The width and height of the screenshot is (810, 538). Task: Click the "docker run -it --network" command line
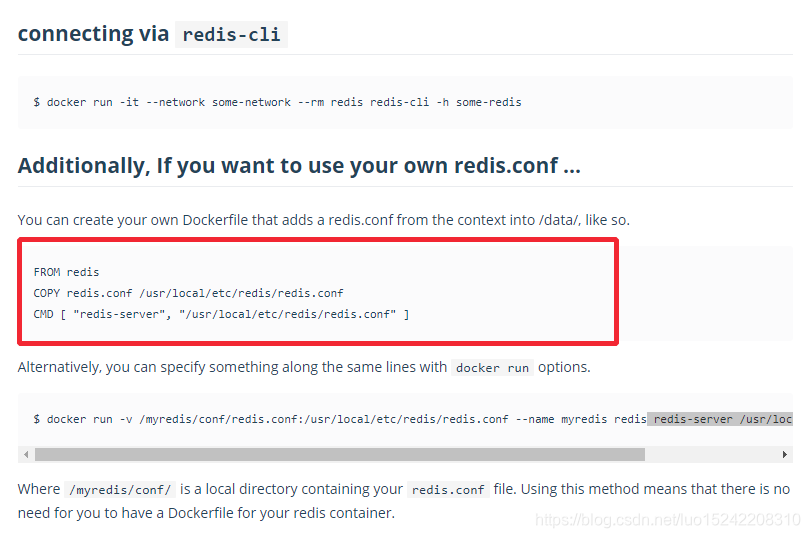pyautogui.click(x=277, y=102)
